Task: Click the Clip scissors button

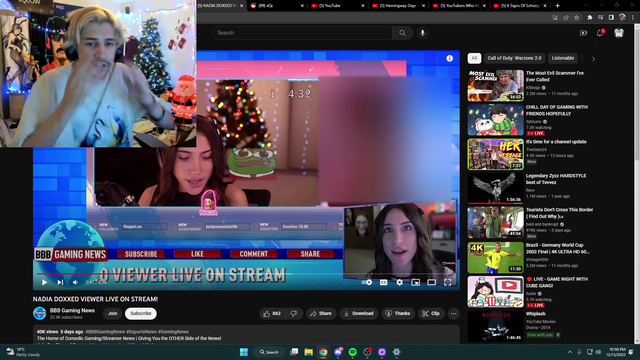Action: tap(431, 313)
